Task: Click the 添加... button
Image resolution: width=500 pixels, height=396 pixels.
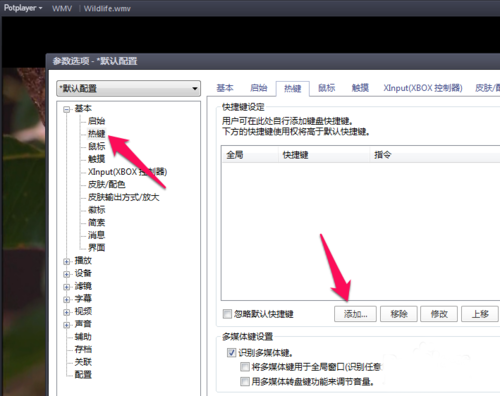Action: click(x=355, y=314)
